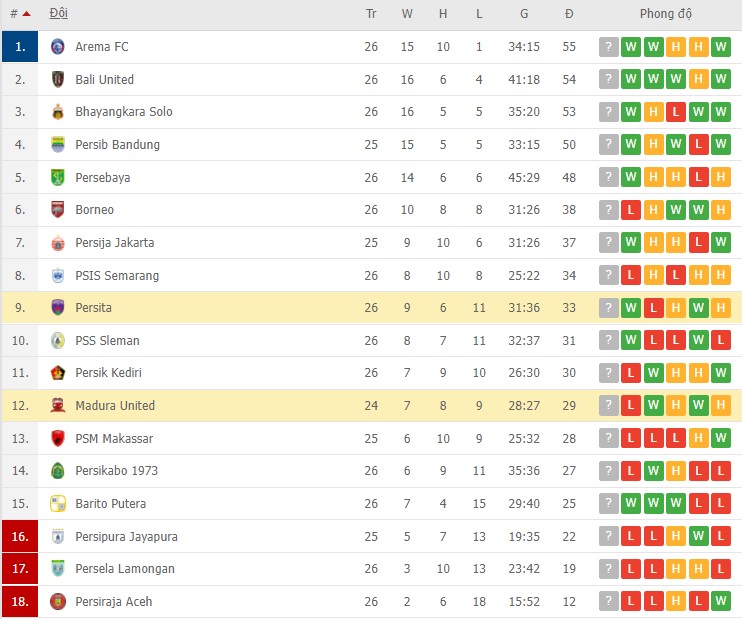Click Bhayangkara Solo's red L form badge
742x619 pixels.
point(676,112)
